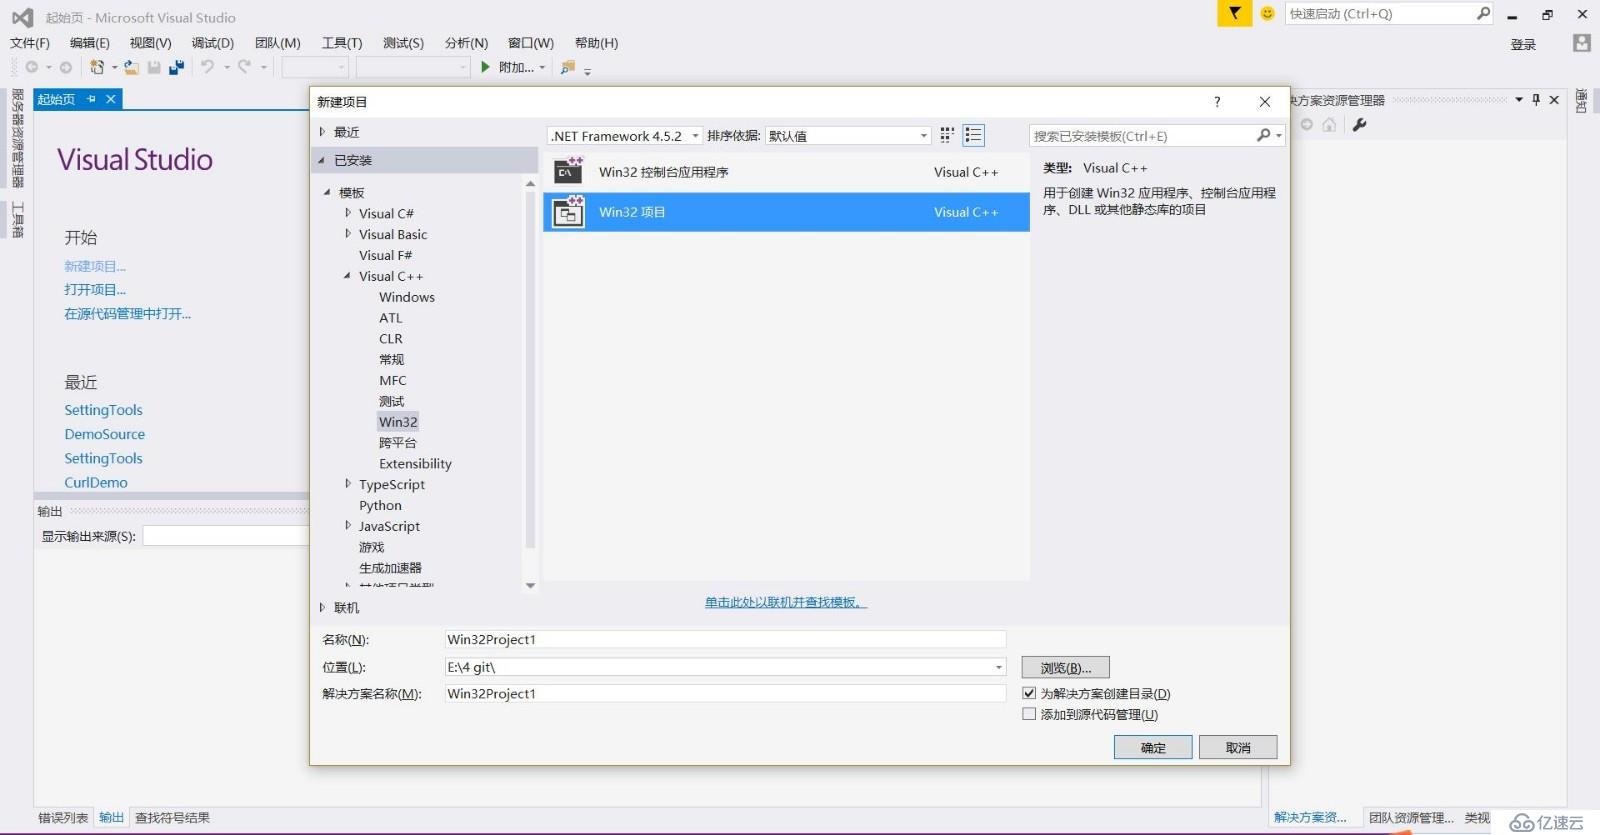Click the Navigate Backward toolbar icon
Viewport: 1600px width, 835px height.
coord(32,67)
